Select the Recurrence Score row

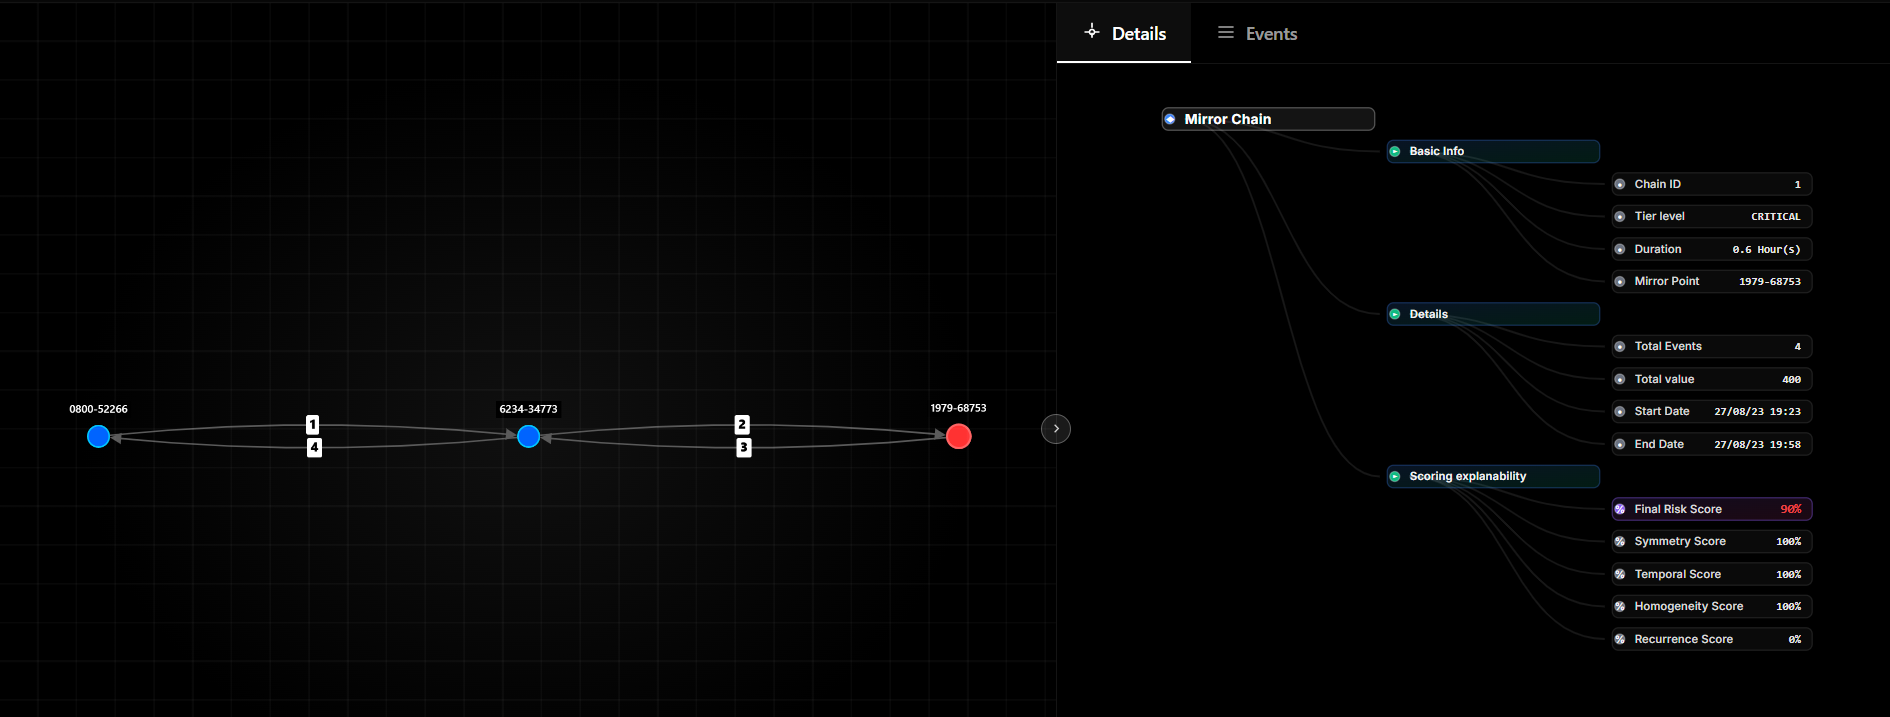(1712, 639)
